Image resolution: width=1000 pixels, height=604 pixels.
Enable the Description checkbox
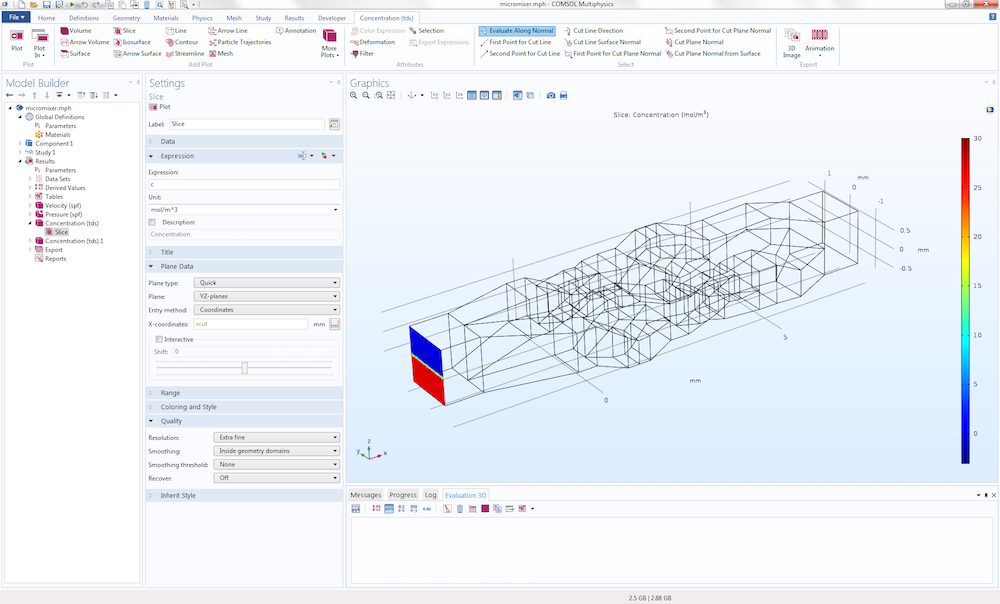coord(152,223)
